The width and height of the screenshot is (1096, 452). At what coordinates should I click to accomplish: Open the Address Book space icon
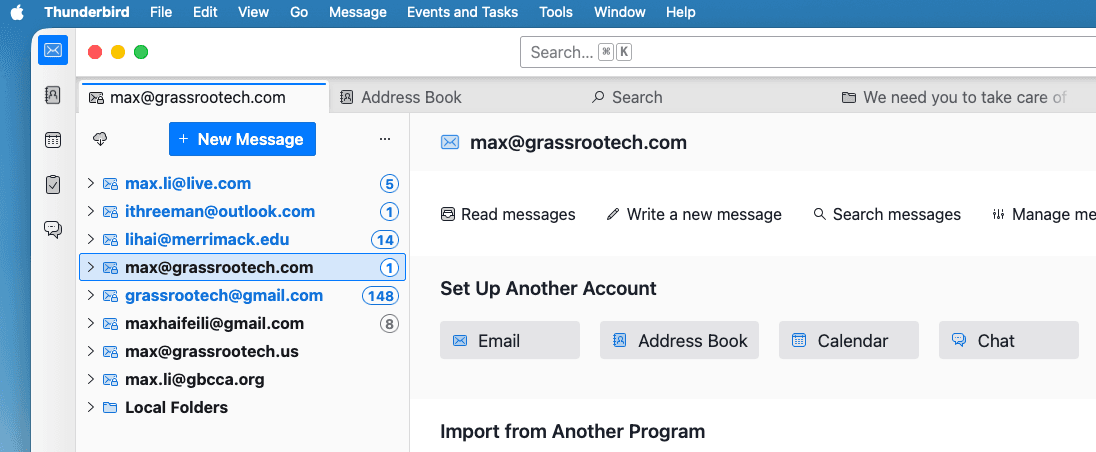pyautogui.click(x=53, y=94)
